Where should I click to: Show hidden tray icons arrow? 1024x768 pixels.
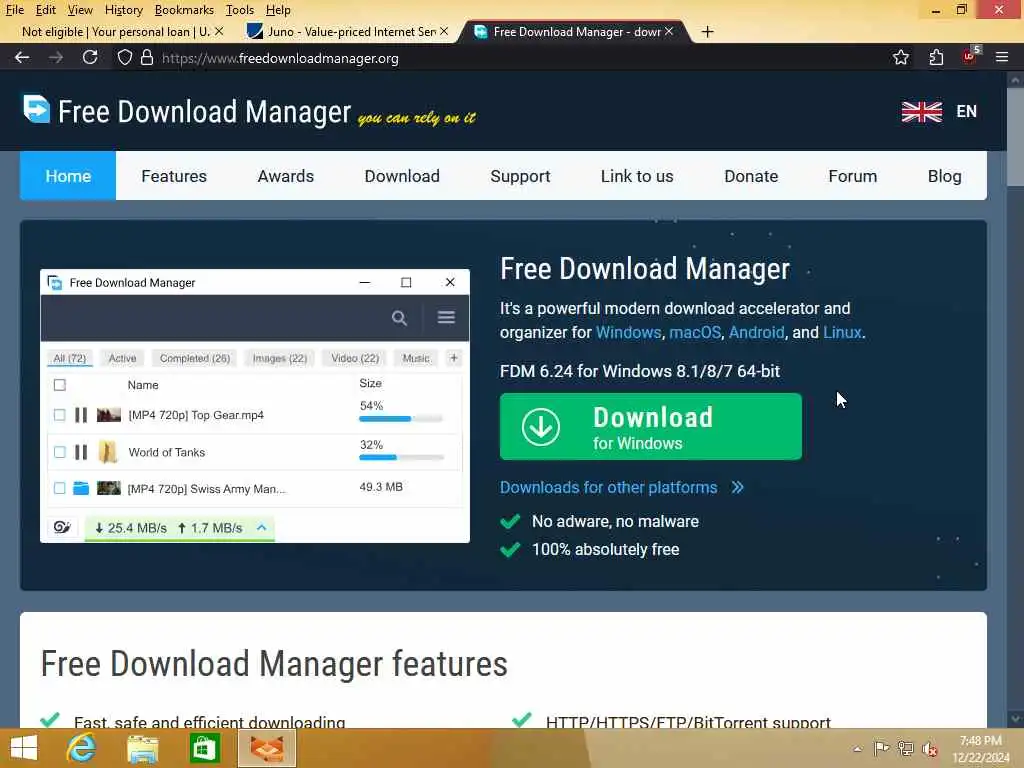point(857,749)
